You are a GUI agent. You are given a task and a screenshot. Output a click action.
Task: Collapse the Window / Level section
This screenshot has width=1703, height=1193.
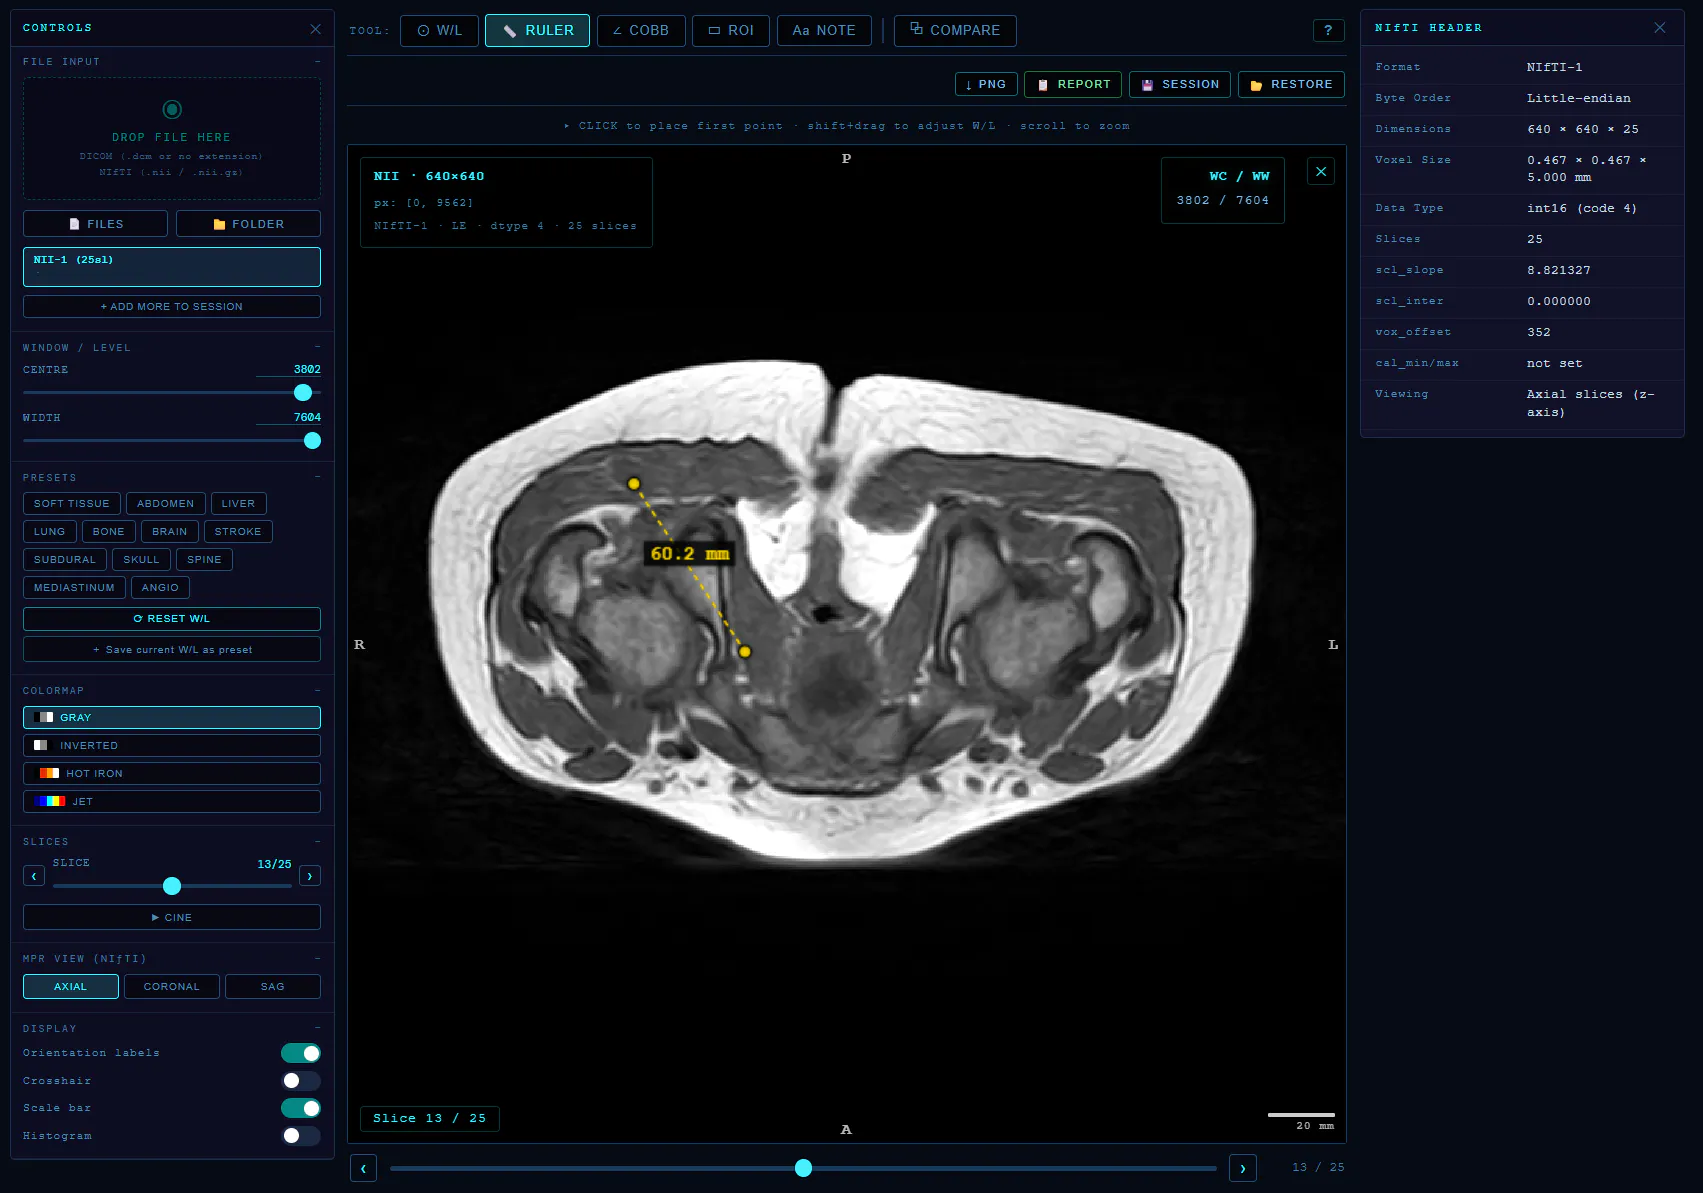click(x=317, y=347)
